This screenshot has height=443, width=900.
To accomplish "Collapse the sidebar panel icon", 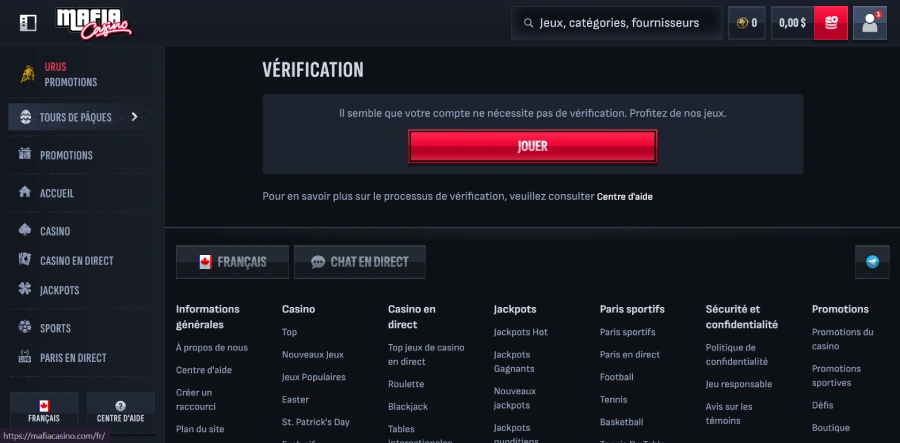I will click(x=28, y=23).
